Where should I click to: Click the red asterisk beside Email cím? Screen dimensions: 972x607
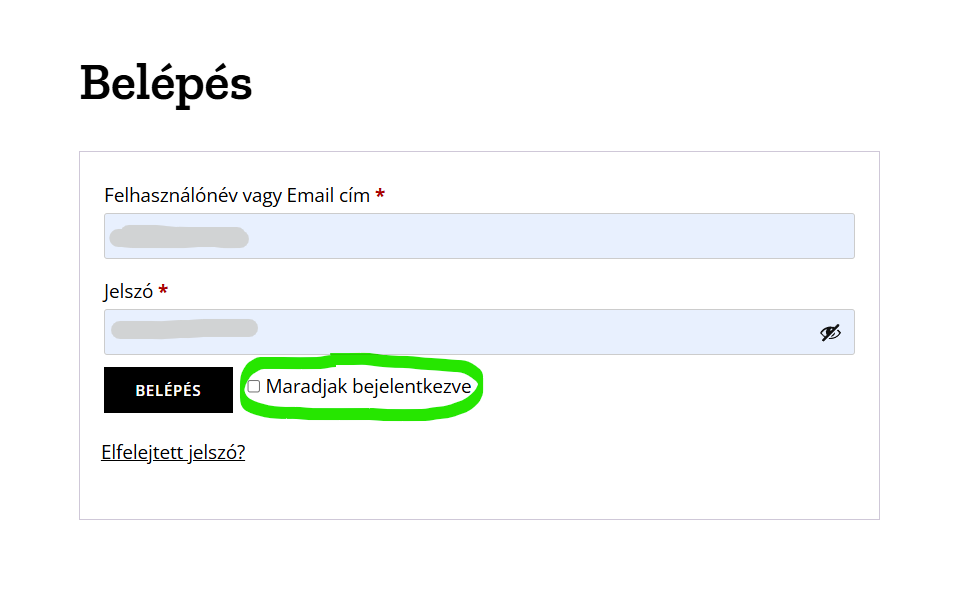tap(380, 195)
